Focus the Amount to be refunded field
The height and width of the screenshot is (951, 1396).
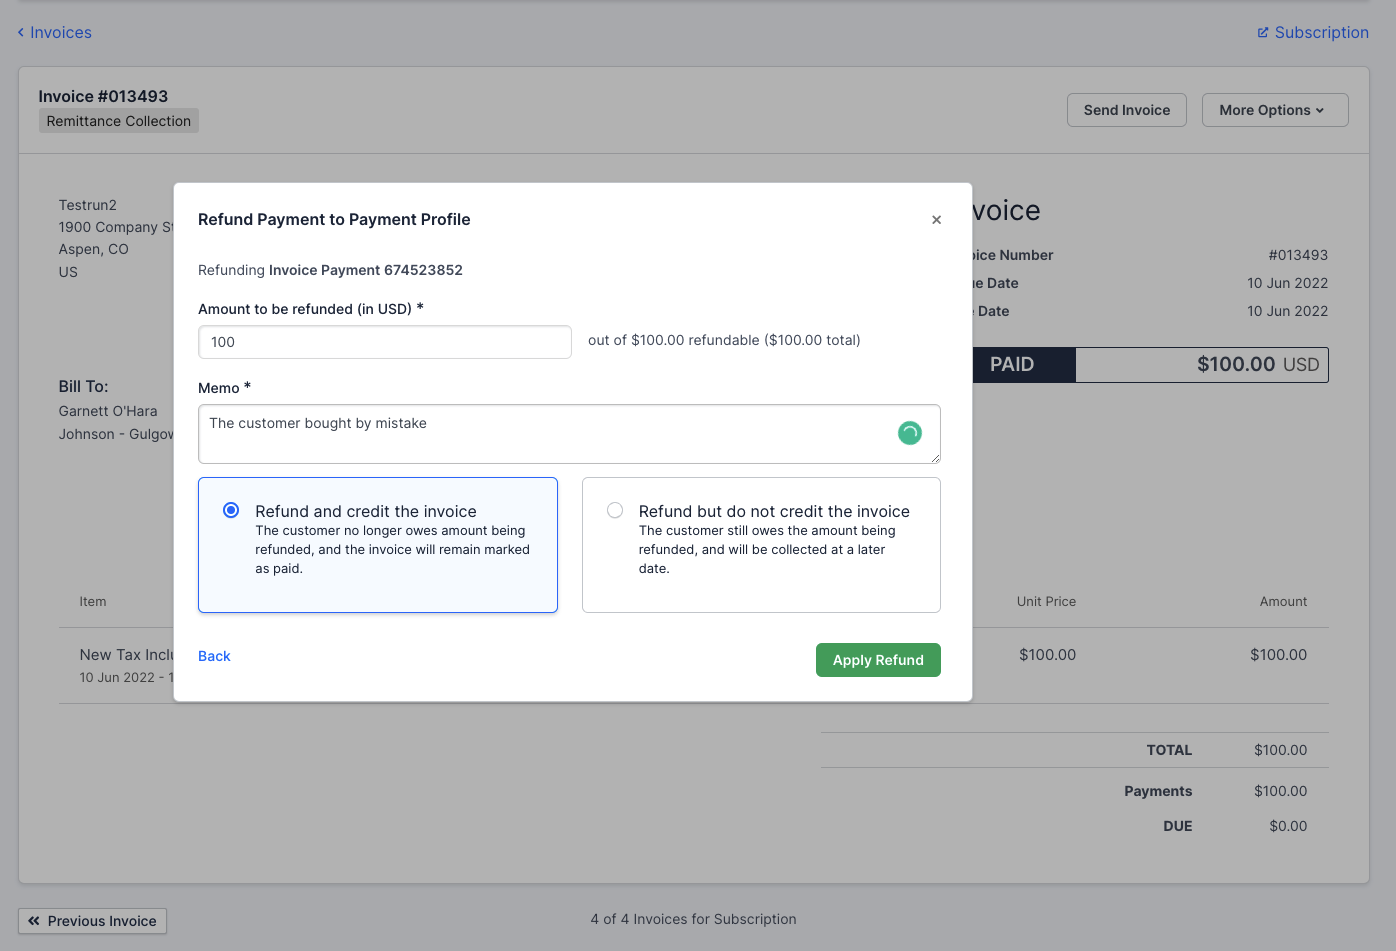coord(384,342)
